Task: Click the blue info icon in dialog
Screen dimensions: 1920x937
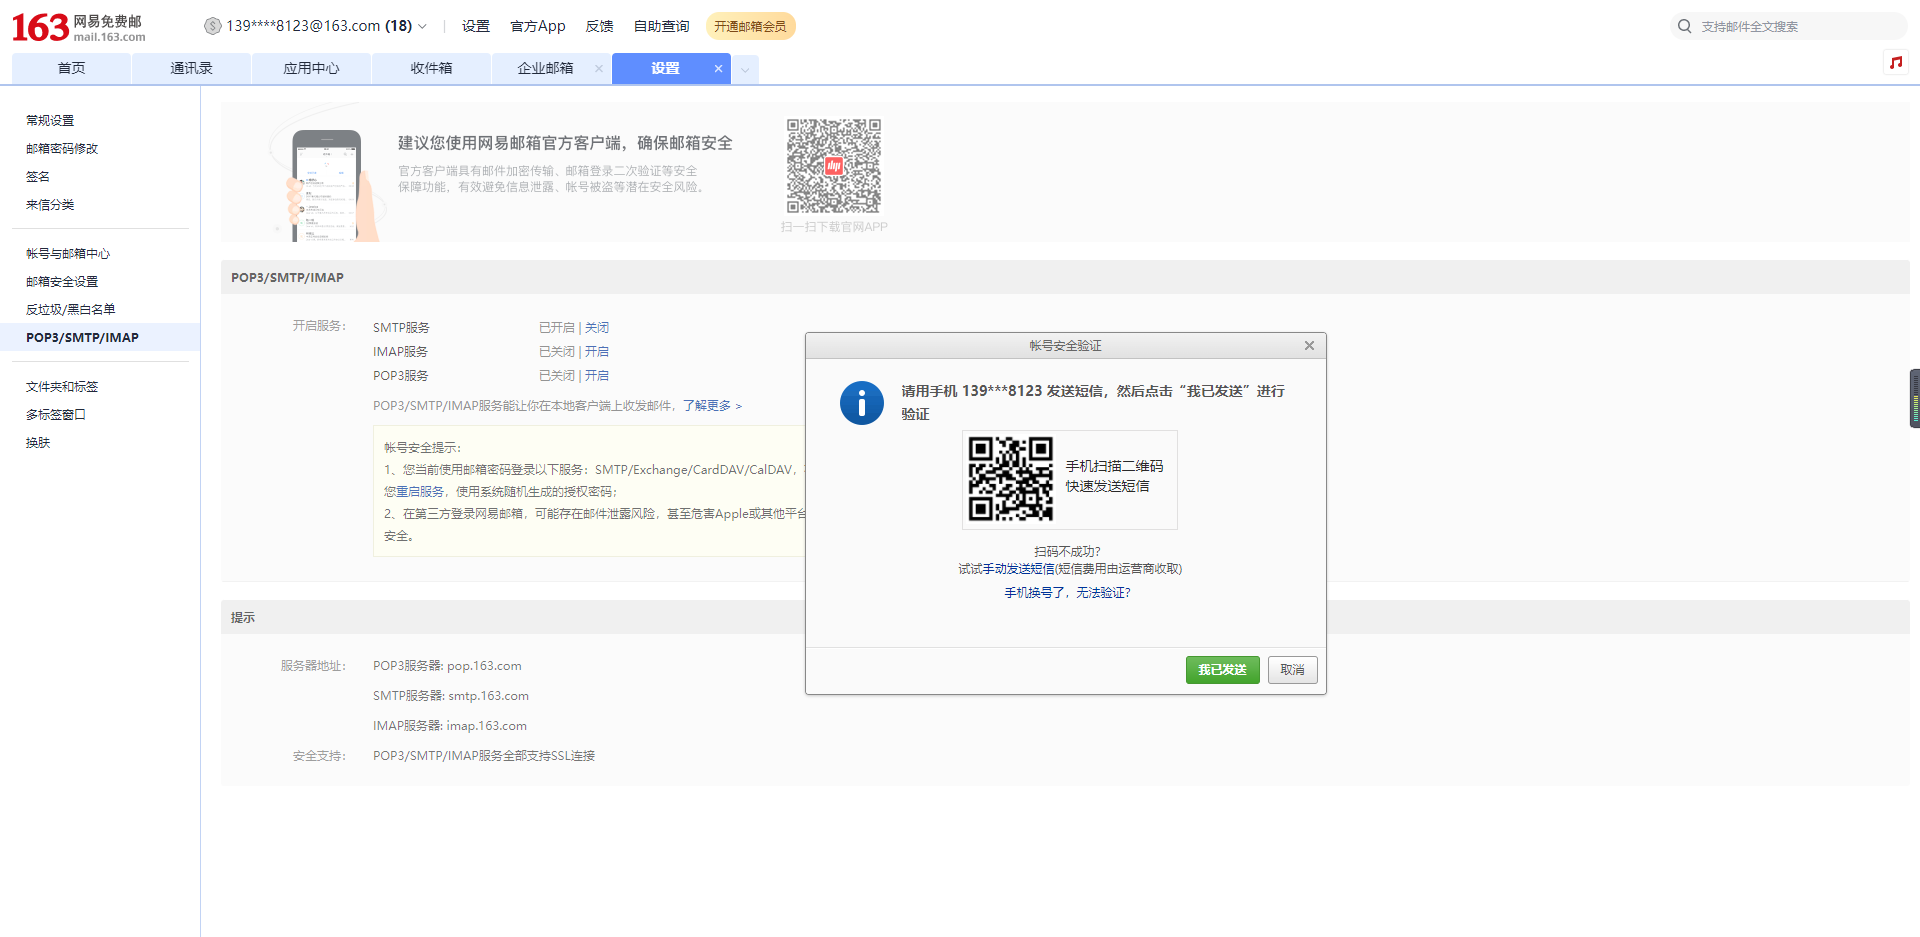Action: [862, 403]
